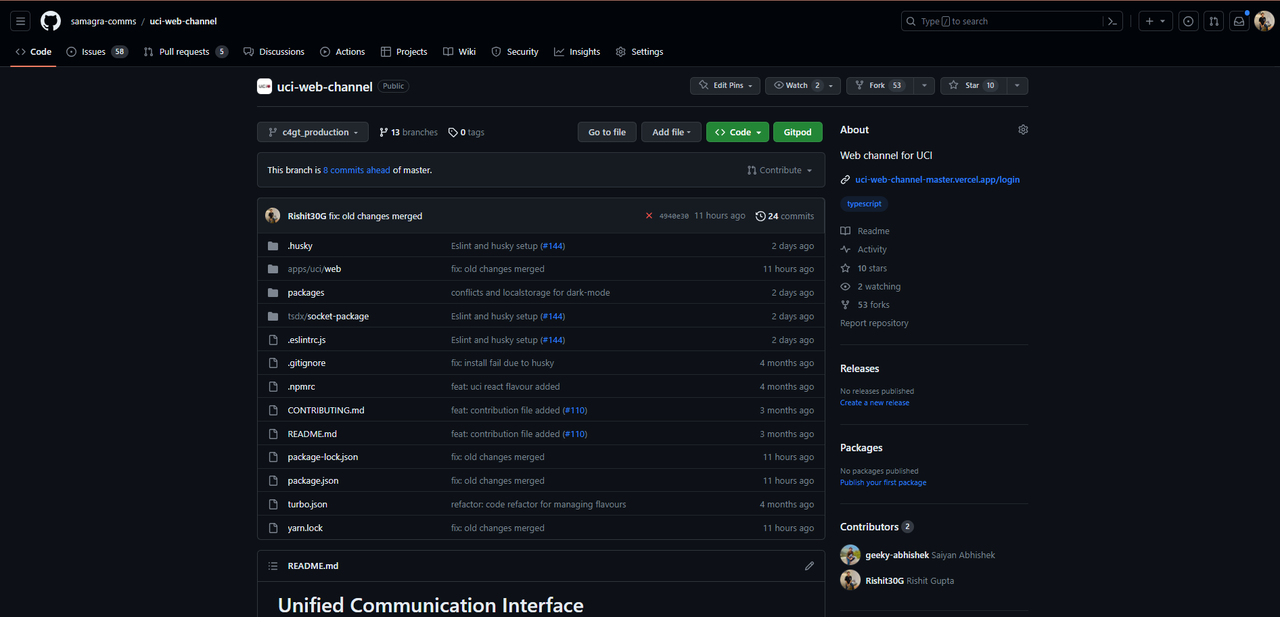The width and height of the screenshot is (1280, 617).
Task: Expand the Fork options arrow
Action: [924, 86]
